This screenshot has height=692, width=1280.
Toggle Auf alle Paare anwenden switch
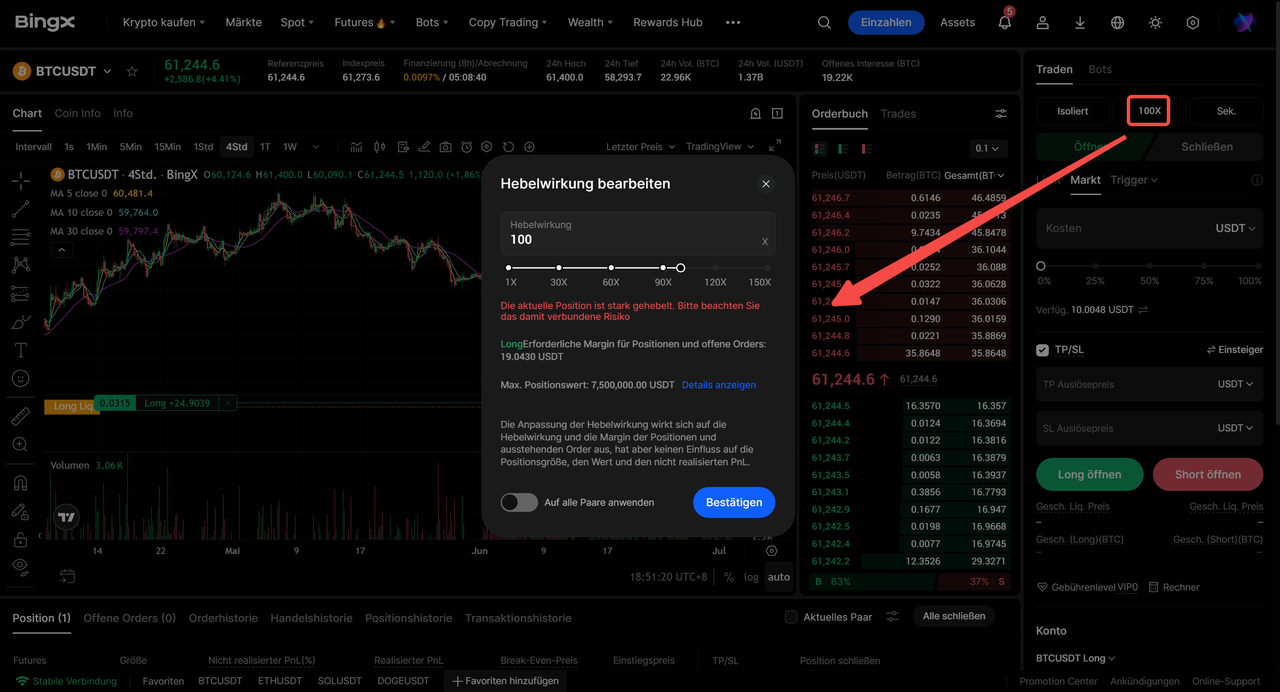pyautogui.click(x=519, y=502)
